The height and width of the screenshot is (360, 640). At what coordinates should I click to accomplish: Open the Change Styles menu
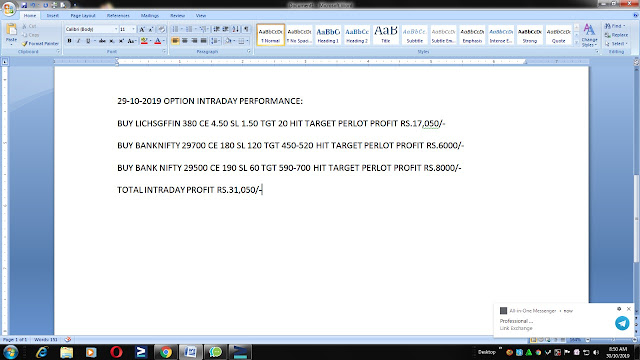tap(589, 35)
